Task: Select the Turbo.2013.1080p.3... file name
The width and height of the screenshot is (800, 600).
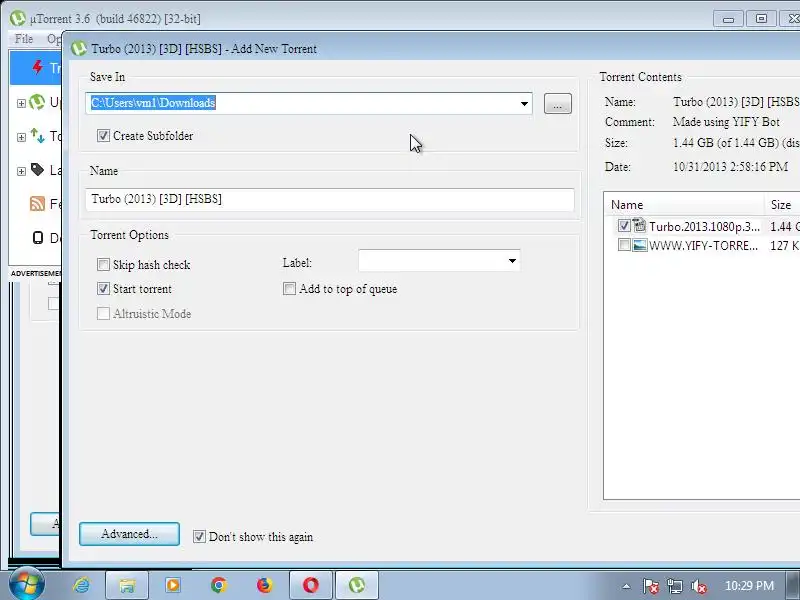Action: (x=704, y=226)
